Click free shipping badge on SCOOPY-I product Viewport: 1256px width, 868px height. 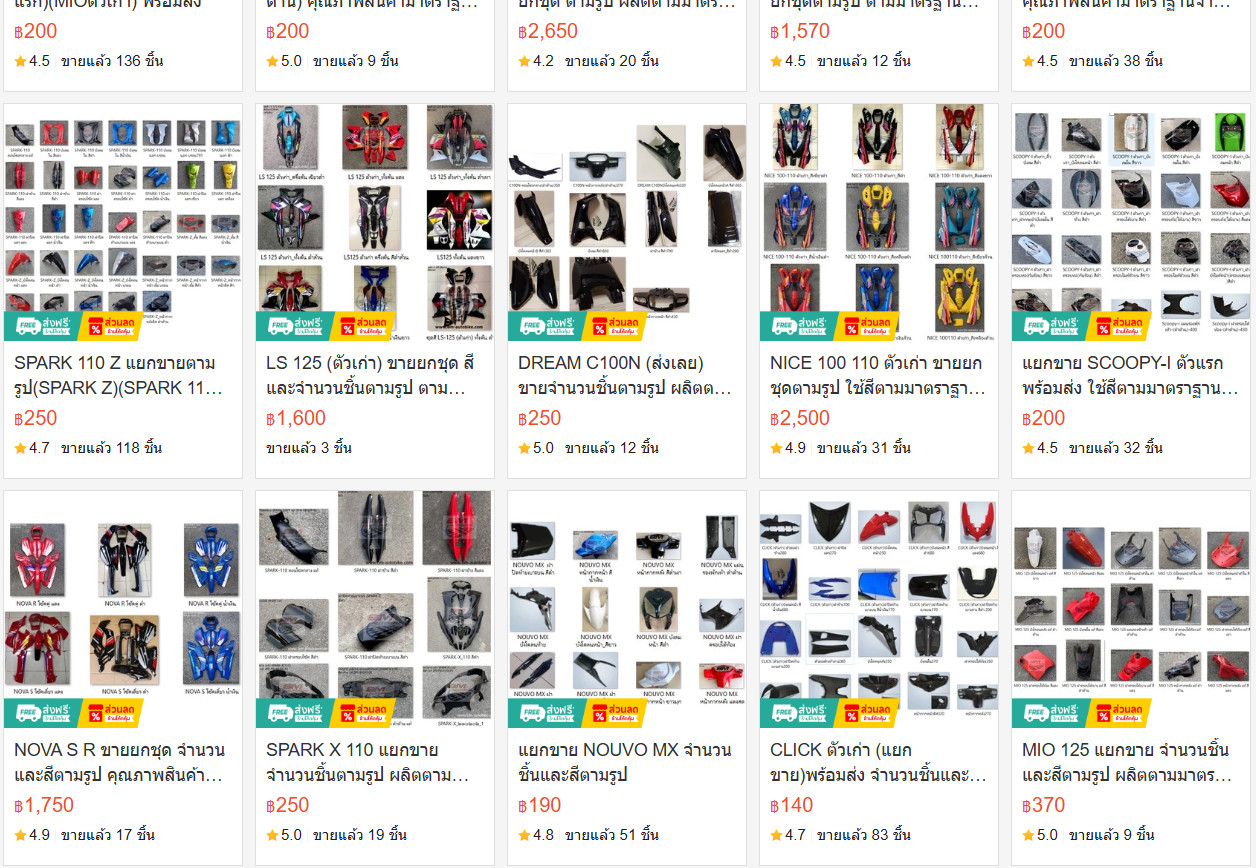[x=1049, y=326]
